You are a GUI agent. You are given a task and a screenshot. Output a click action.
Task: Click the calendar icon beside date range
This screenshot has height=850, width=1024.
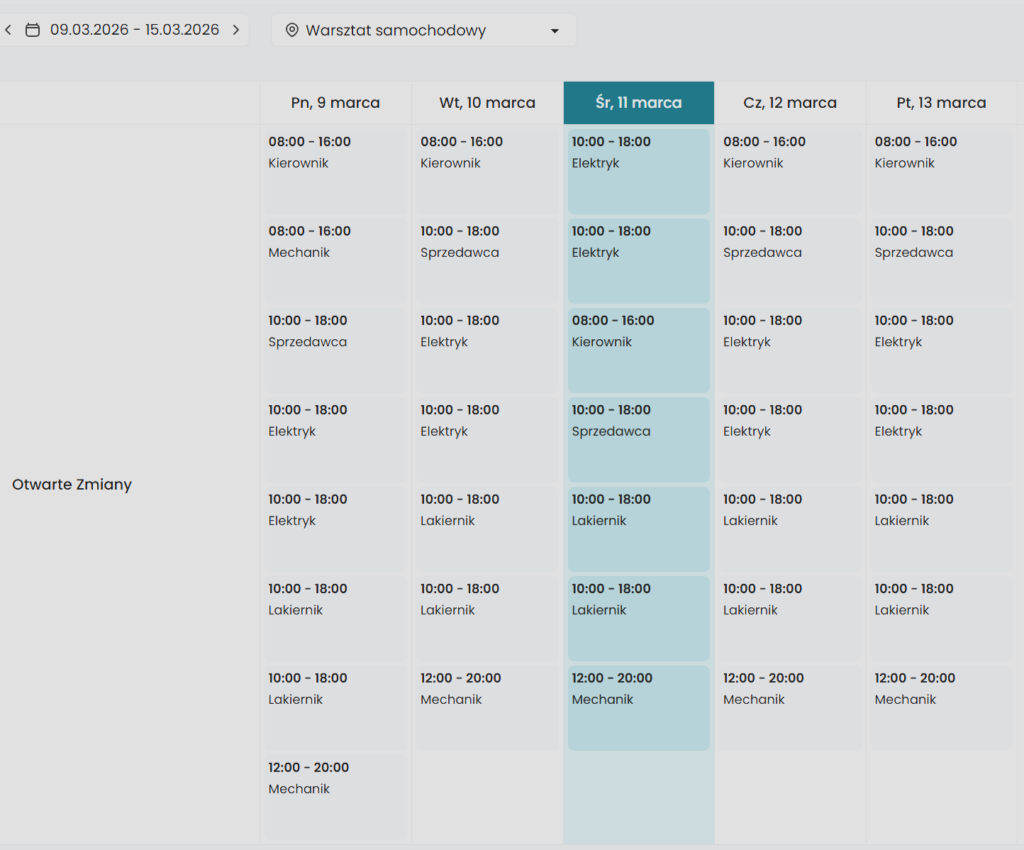coord(33,30)
